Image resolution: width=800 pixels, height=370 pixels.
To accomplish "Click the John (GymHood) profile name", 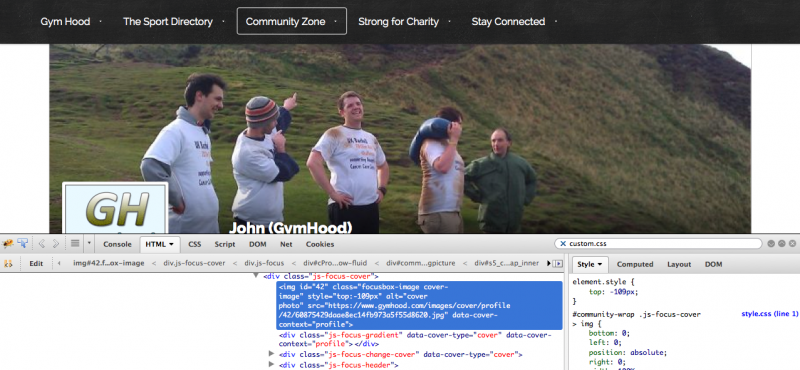I will 290,227.
